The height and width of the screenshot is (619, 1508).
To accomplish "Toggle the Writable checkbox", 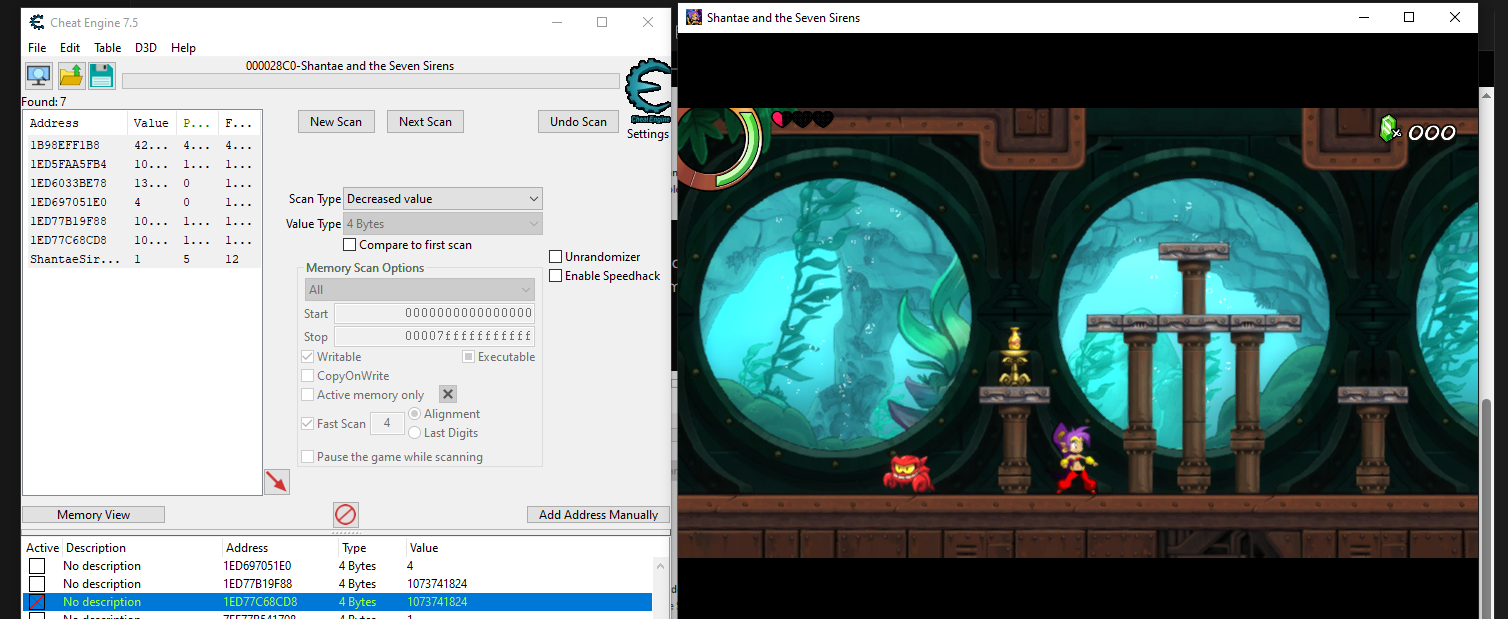I will 308,357.
